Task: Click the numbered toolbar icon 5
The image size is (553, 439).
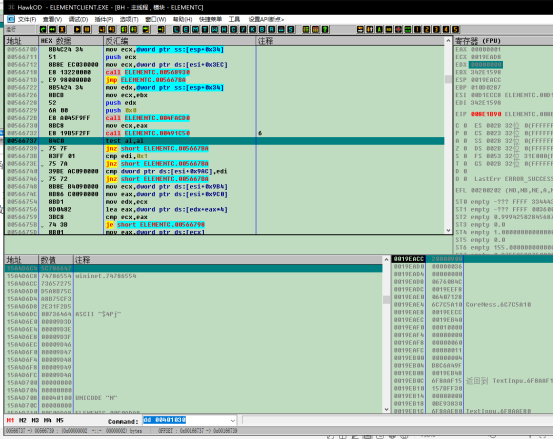Action: coord(455,30)
